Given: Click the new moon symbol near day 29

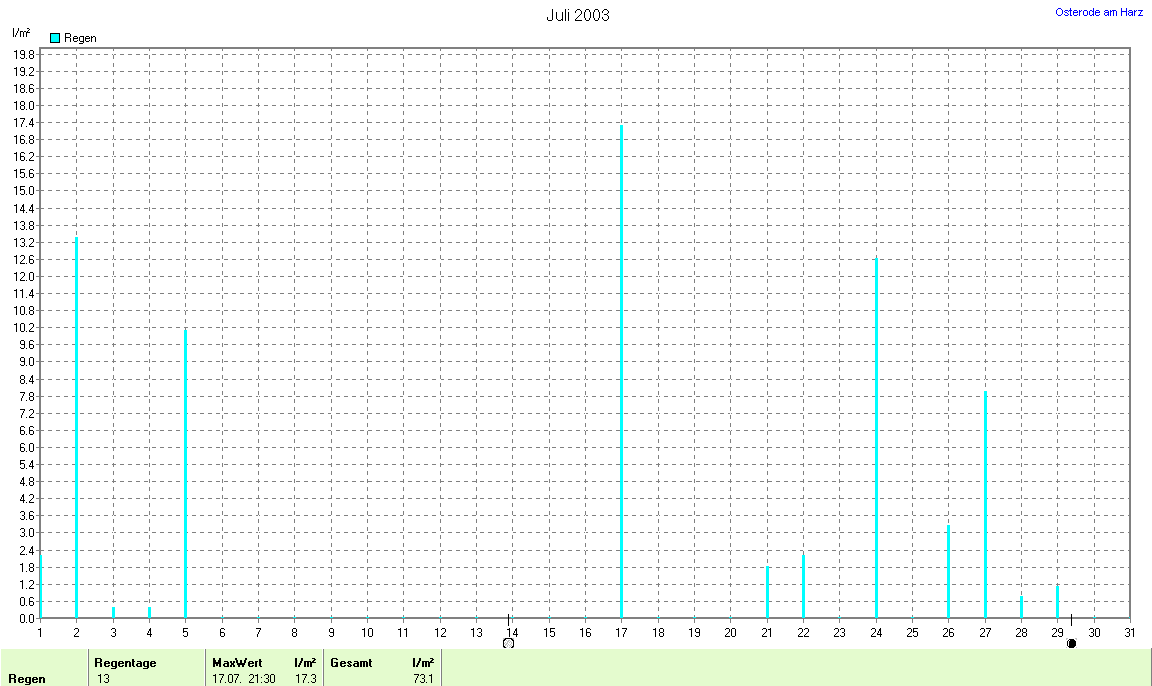Looking at the screenshot, I should 1071,643.
